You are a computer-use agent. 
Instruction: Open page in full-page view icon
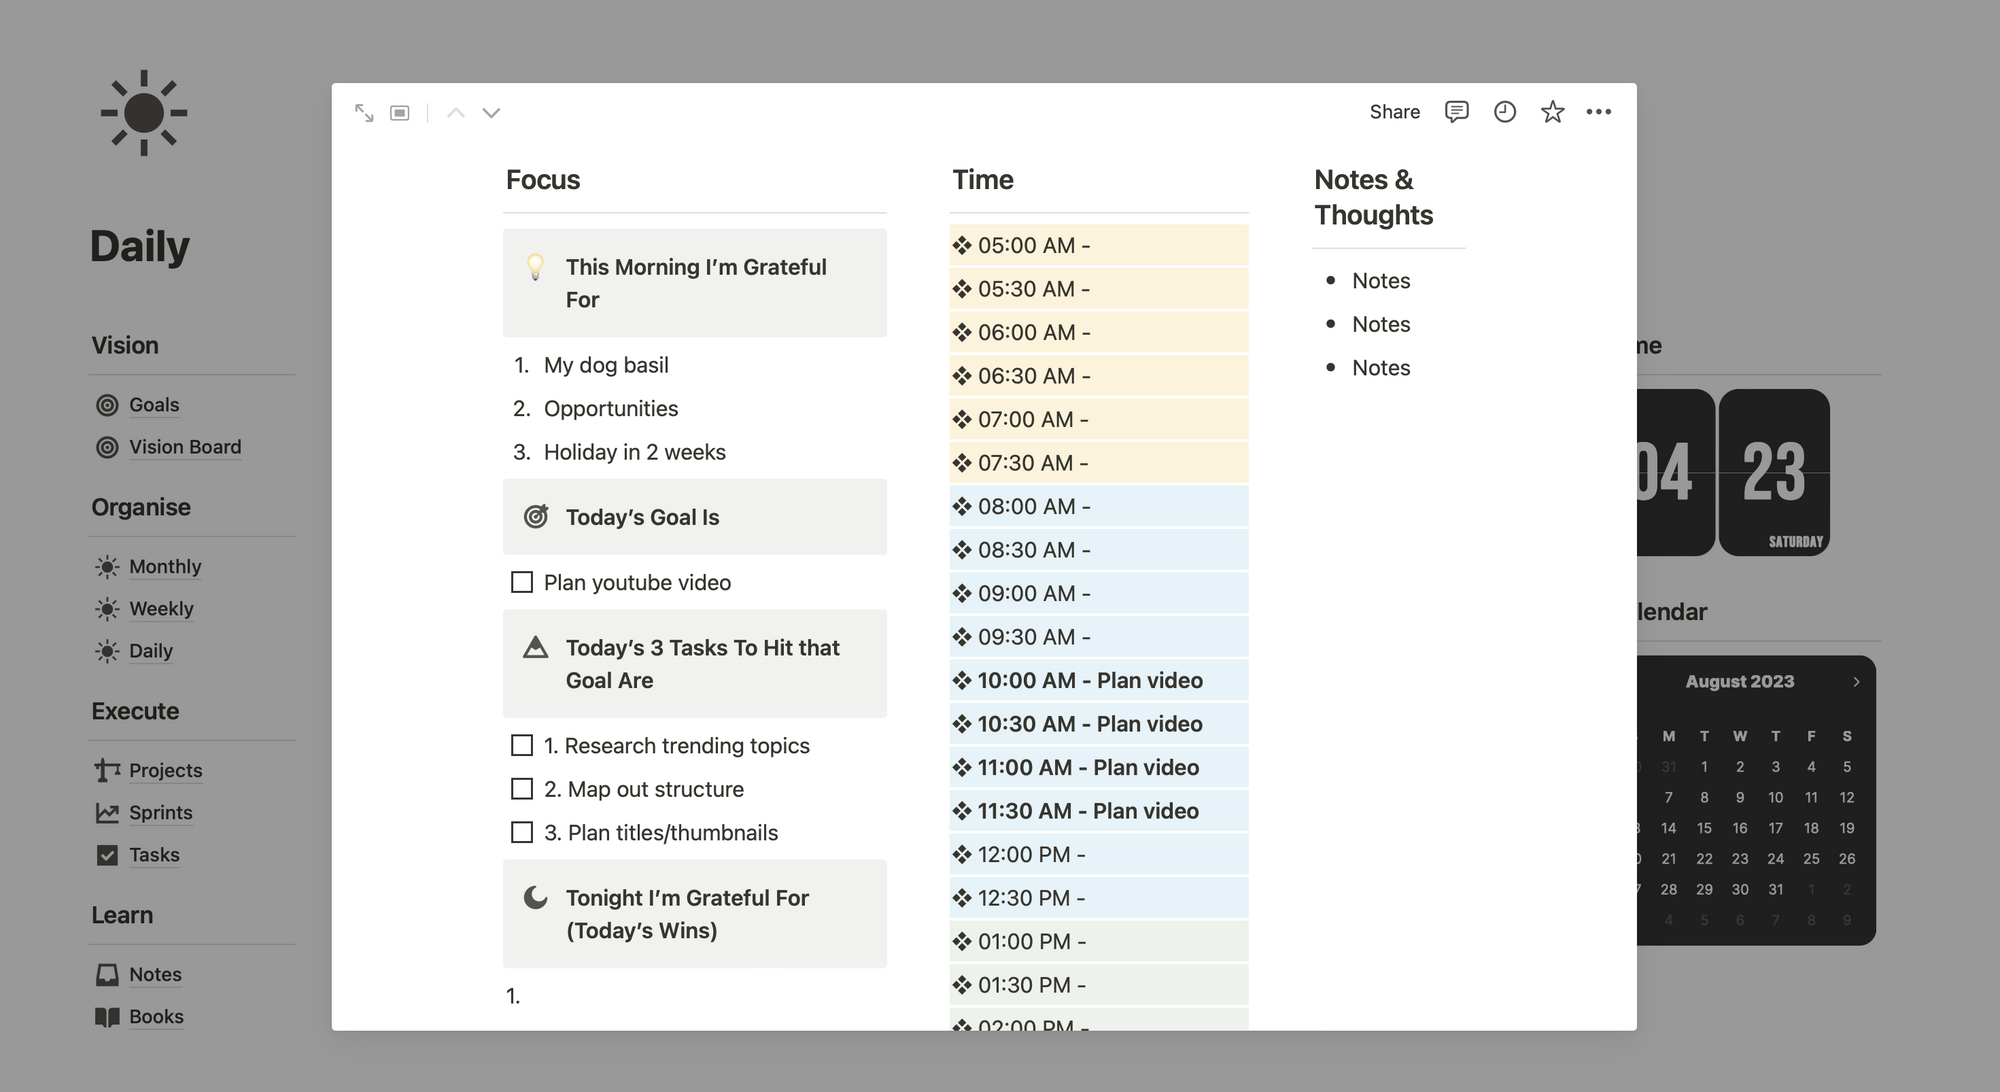coord(364,113)
